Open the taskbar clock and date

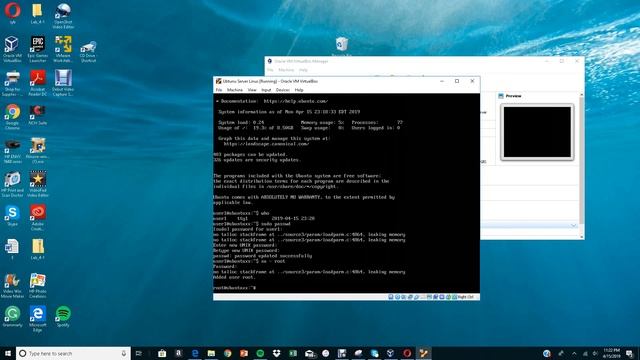(611, 353)
